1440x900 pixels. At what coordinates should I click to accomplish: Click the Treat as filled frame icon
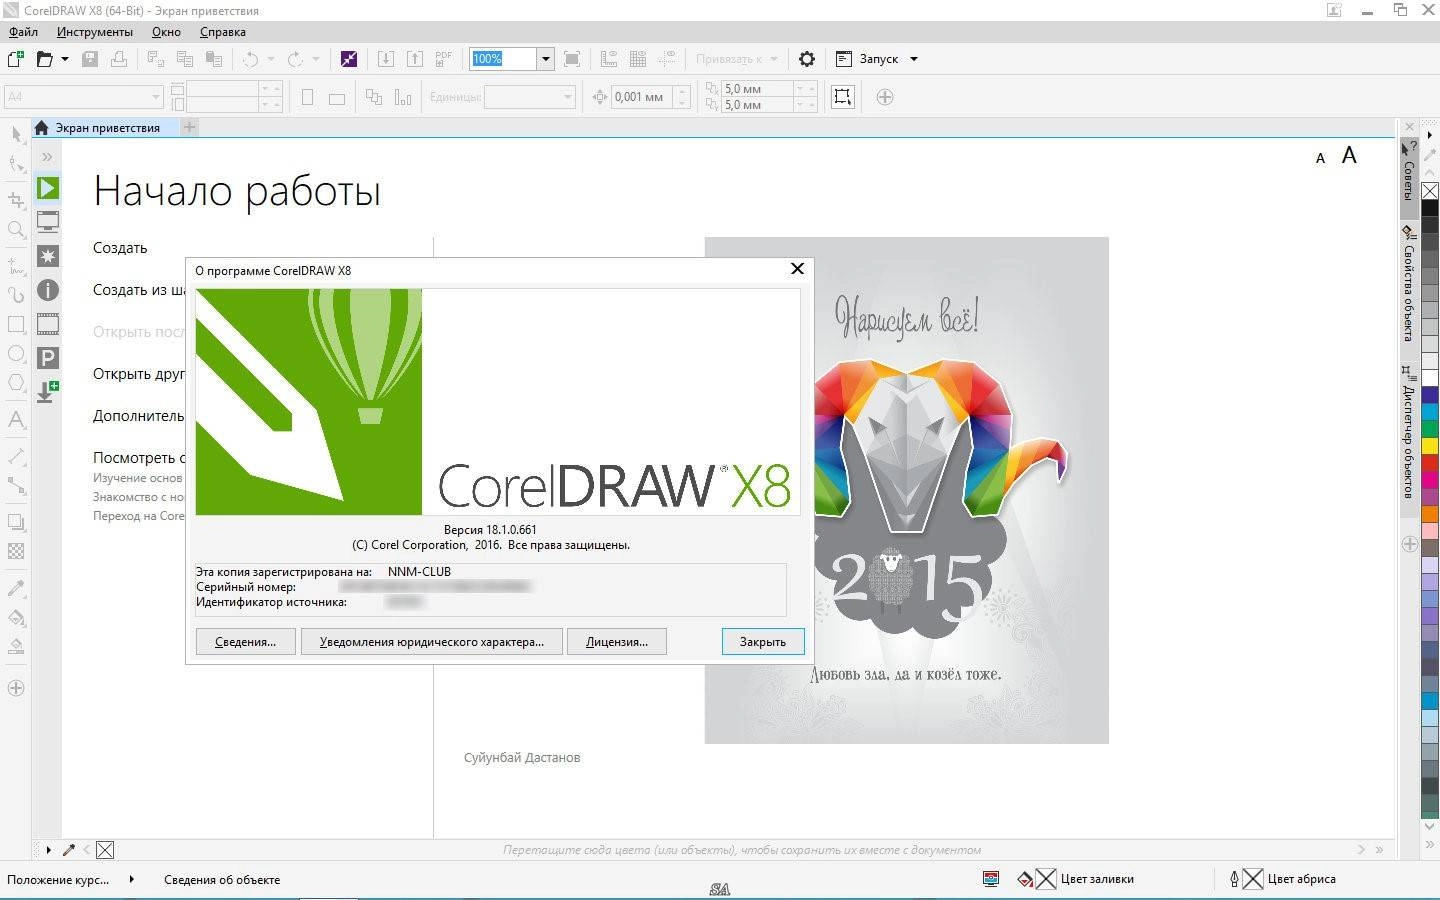843,97
